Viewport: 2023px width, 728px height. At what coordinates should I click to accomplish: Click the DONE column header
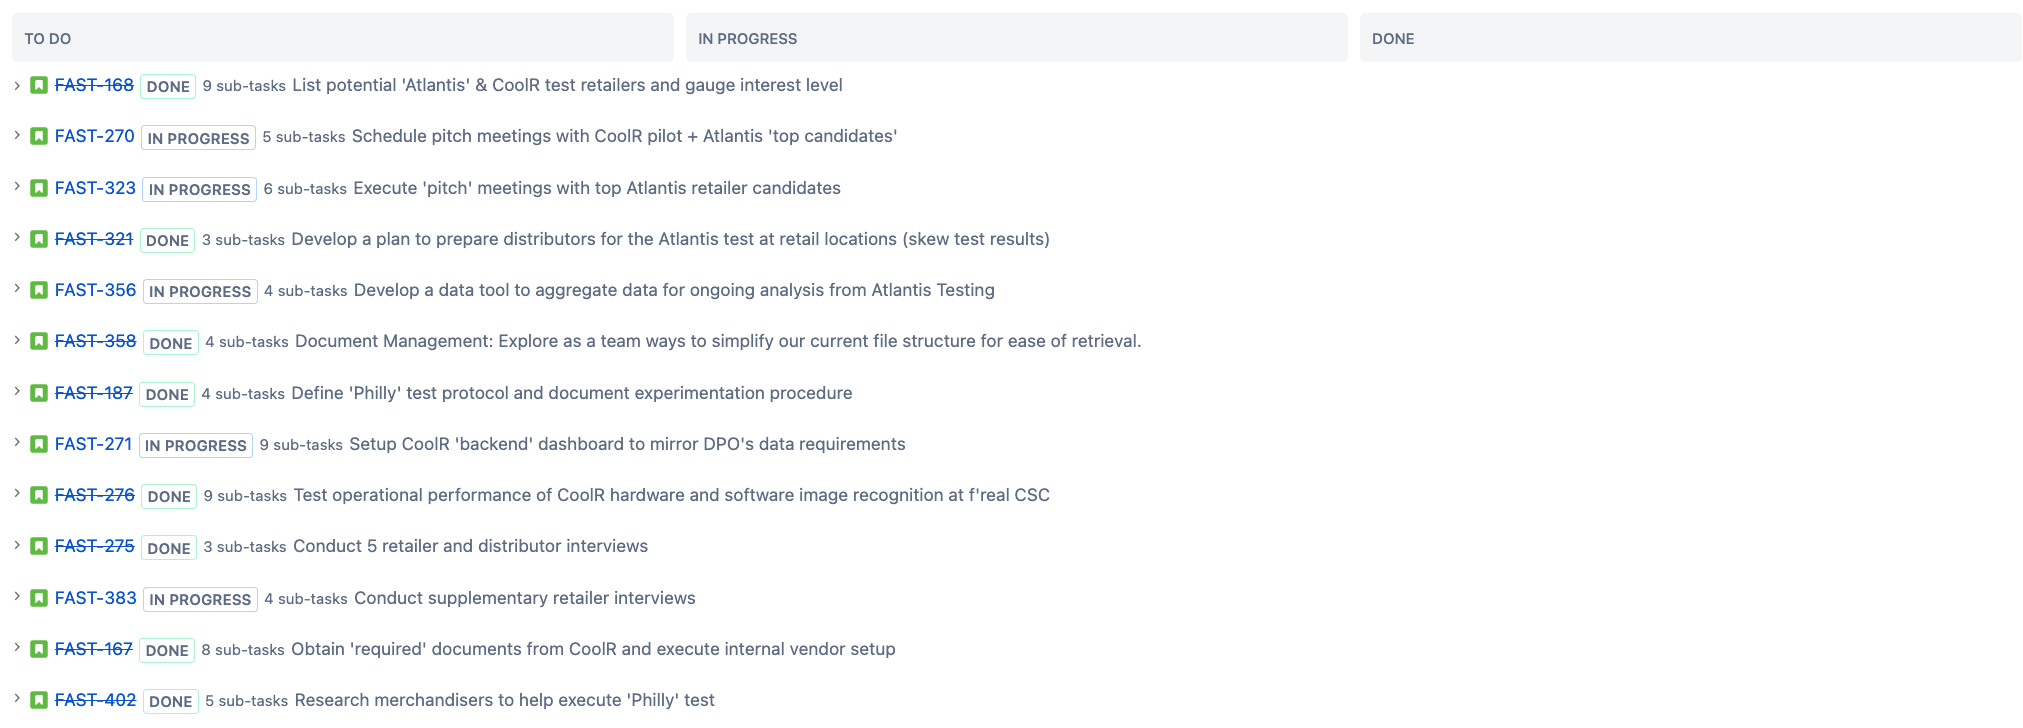click(1691, 38)
